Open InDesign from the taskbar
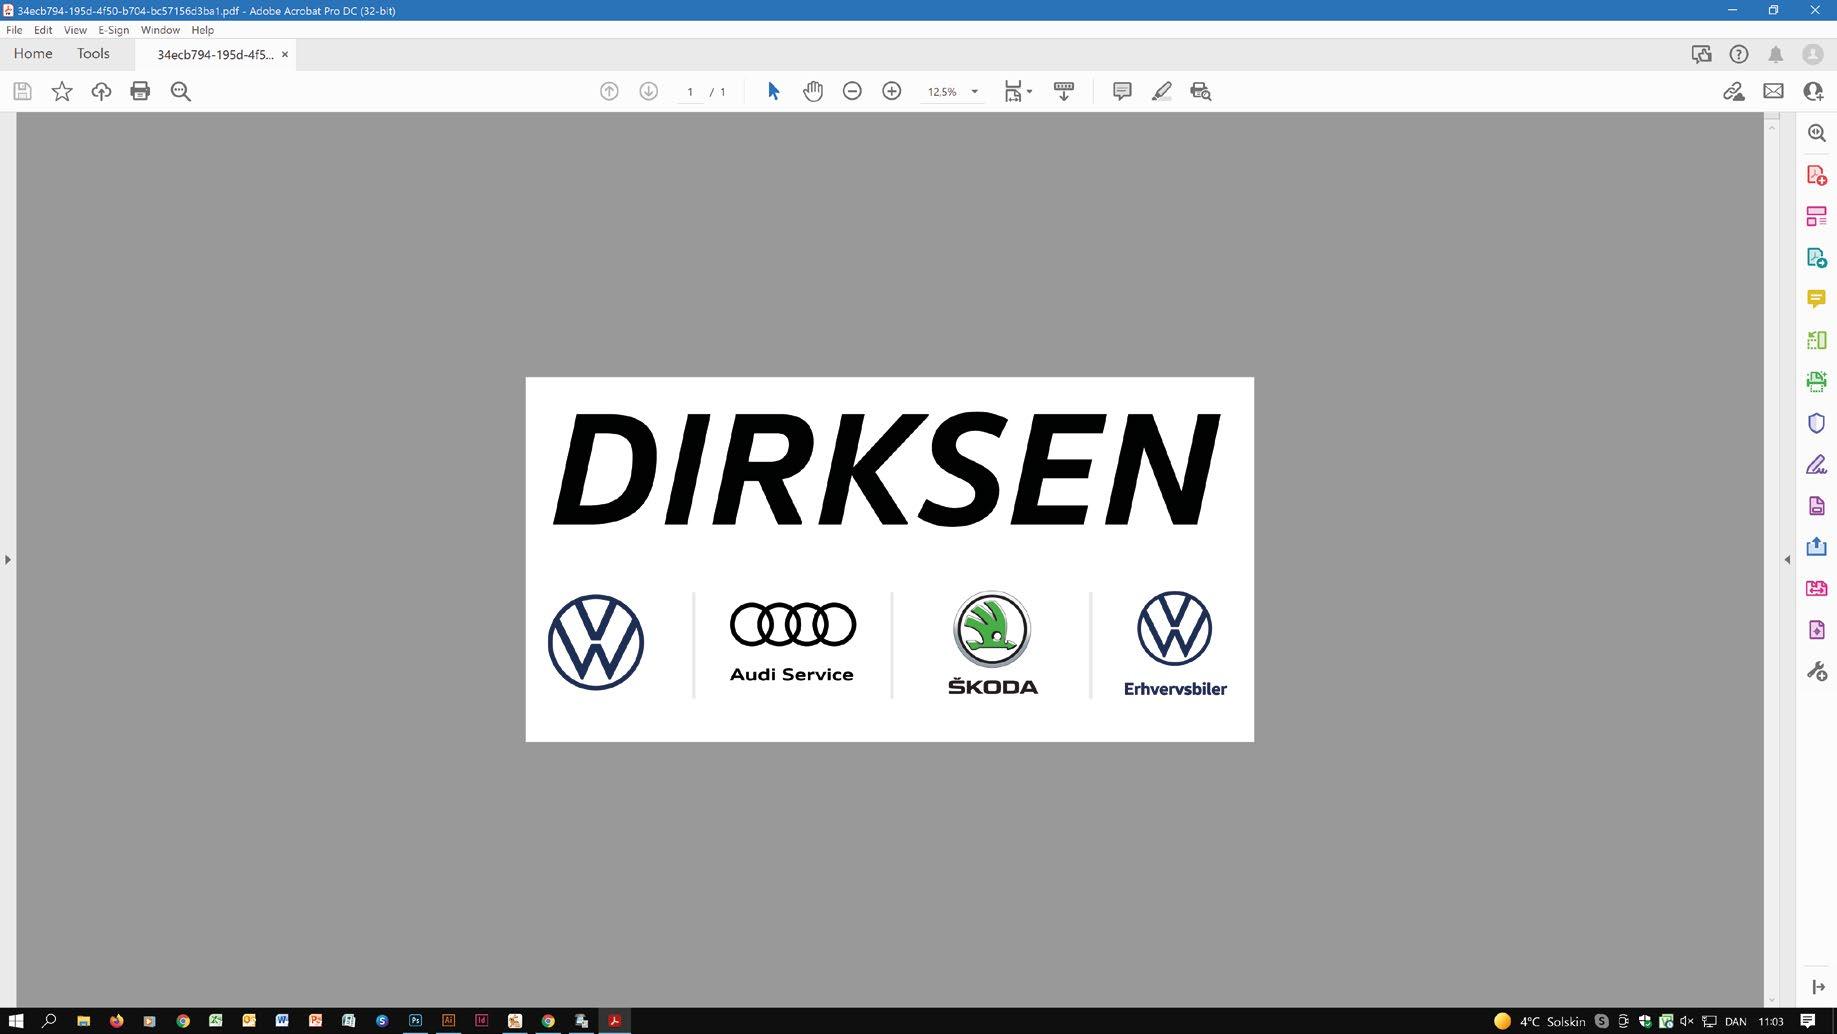This screenshot has width=1837, height=1034. tap(481, 1021)
